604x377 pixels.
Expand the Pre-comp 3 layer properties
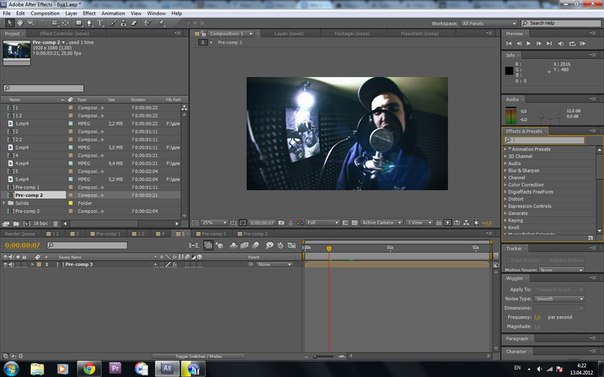click(32, 265)
